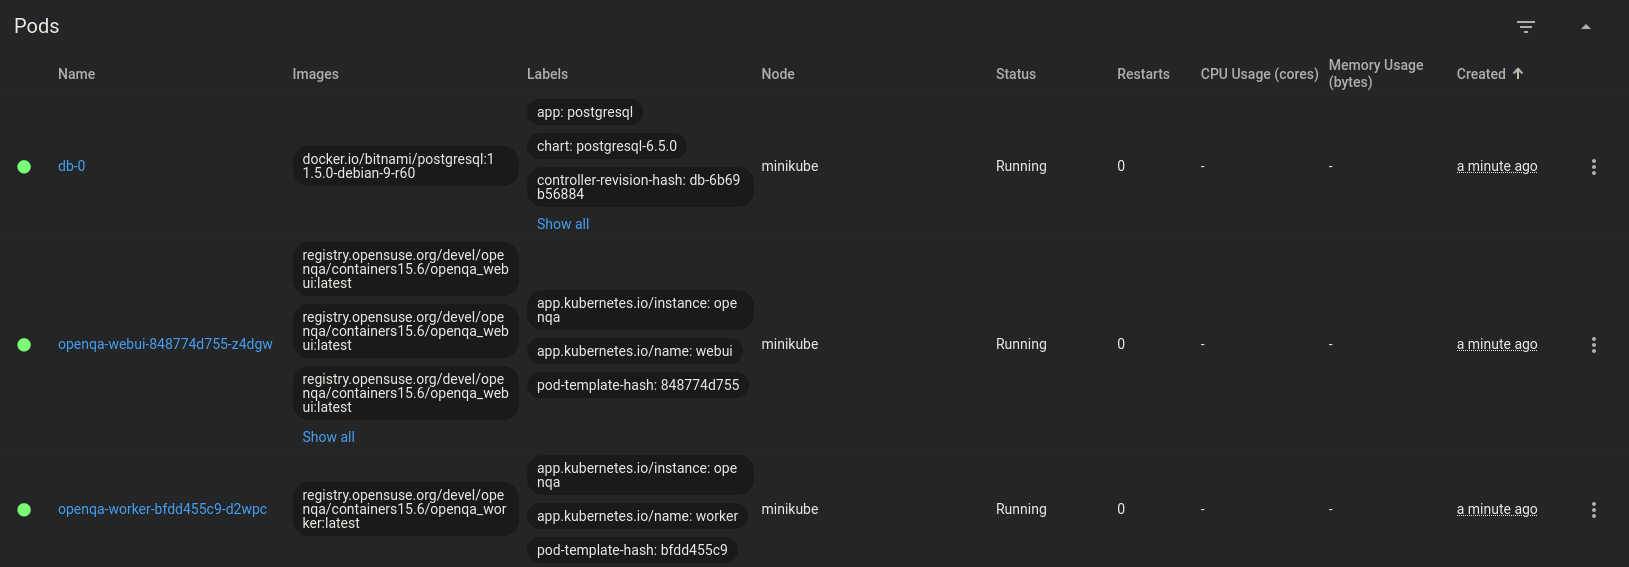Open openqa-worker-bfdd455c9-d2wpc pod details
Viewport: 1629px width, 567px height.
[x=162, y=509]
